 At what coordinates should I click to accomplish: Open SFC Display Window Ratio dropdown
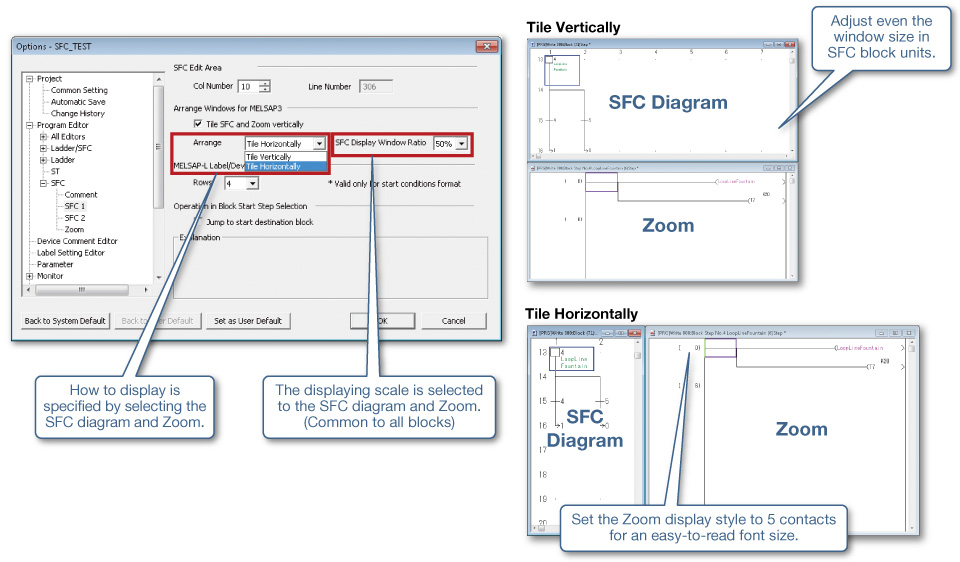point(461,144)
